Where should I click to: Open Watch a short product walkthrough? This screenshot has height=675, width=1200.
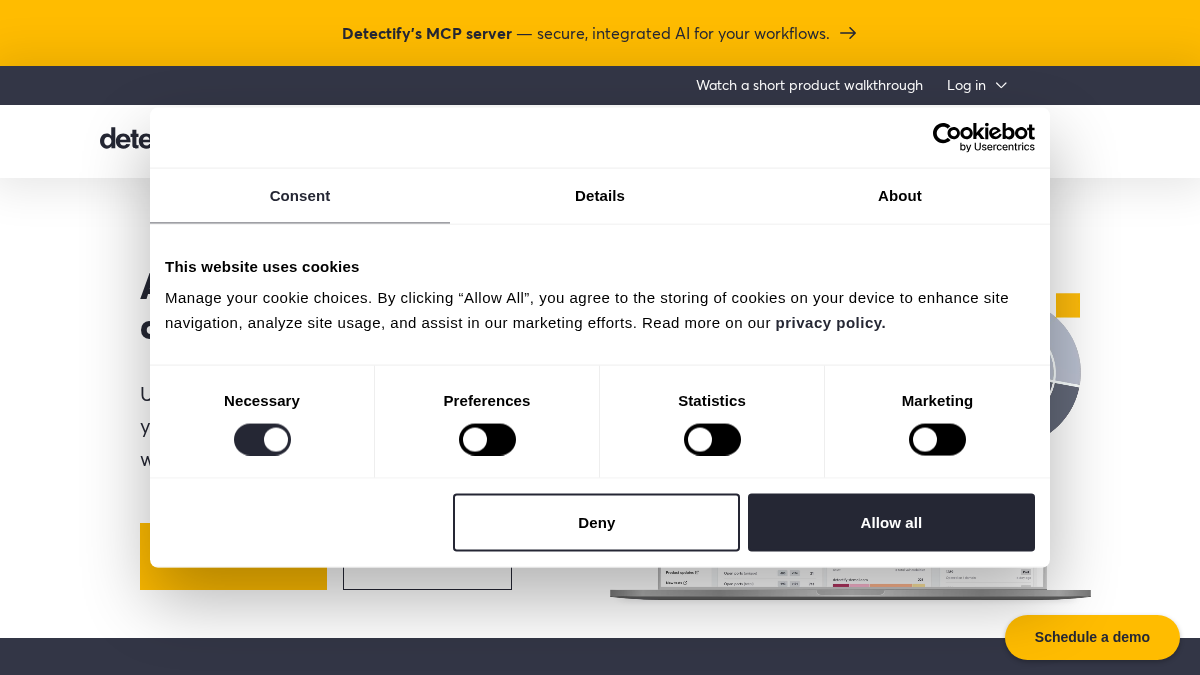[x=809, y=85]
